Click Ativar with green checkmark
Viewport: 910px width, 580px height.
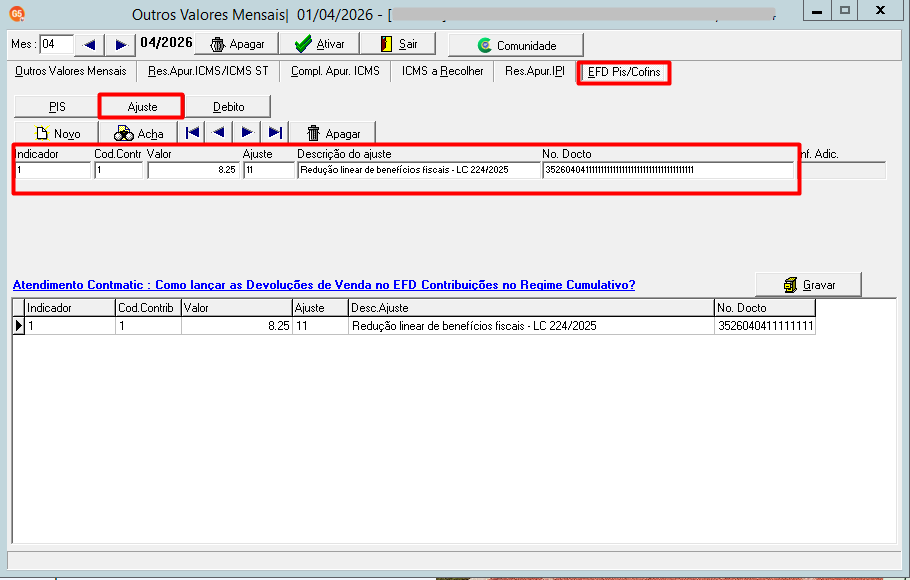click(x=319, y=44)
